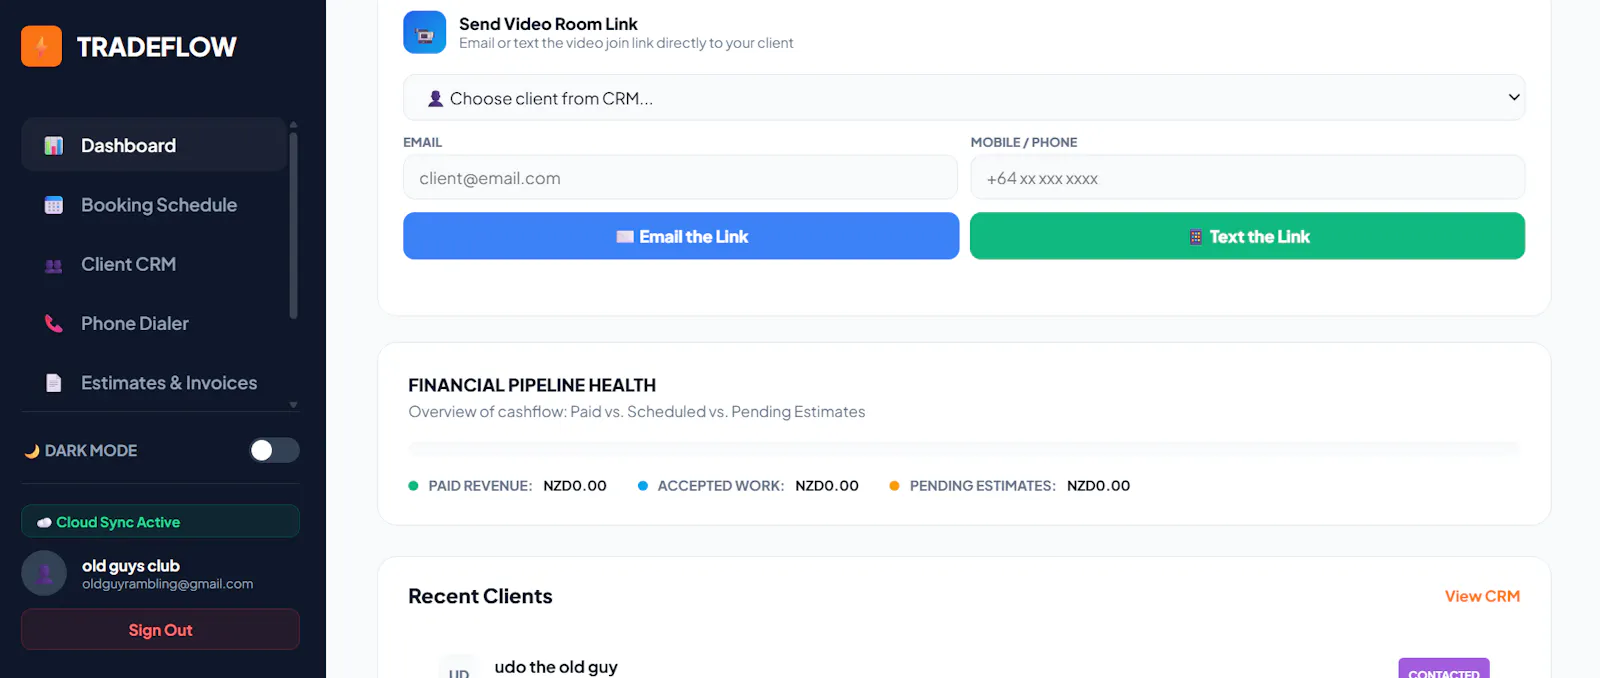
Task: Click the Client CRM people icon
Action: [54, 265]
